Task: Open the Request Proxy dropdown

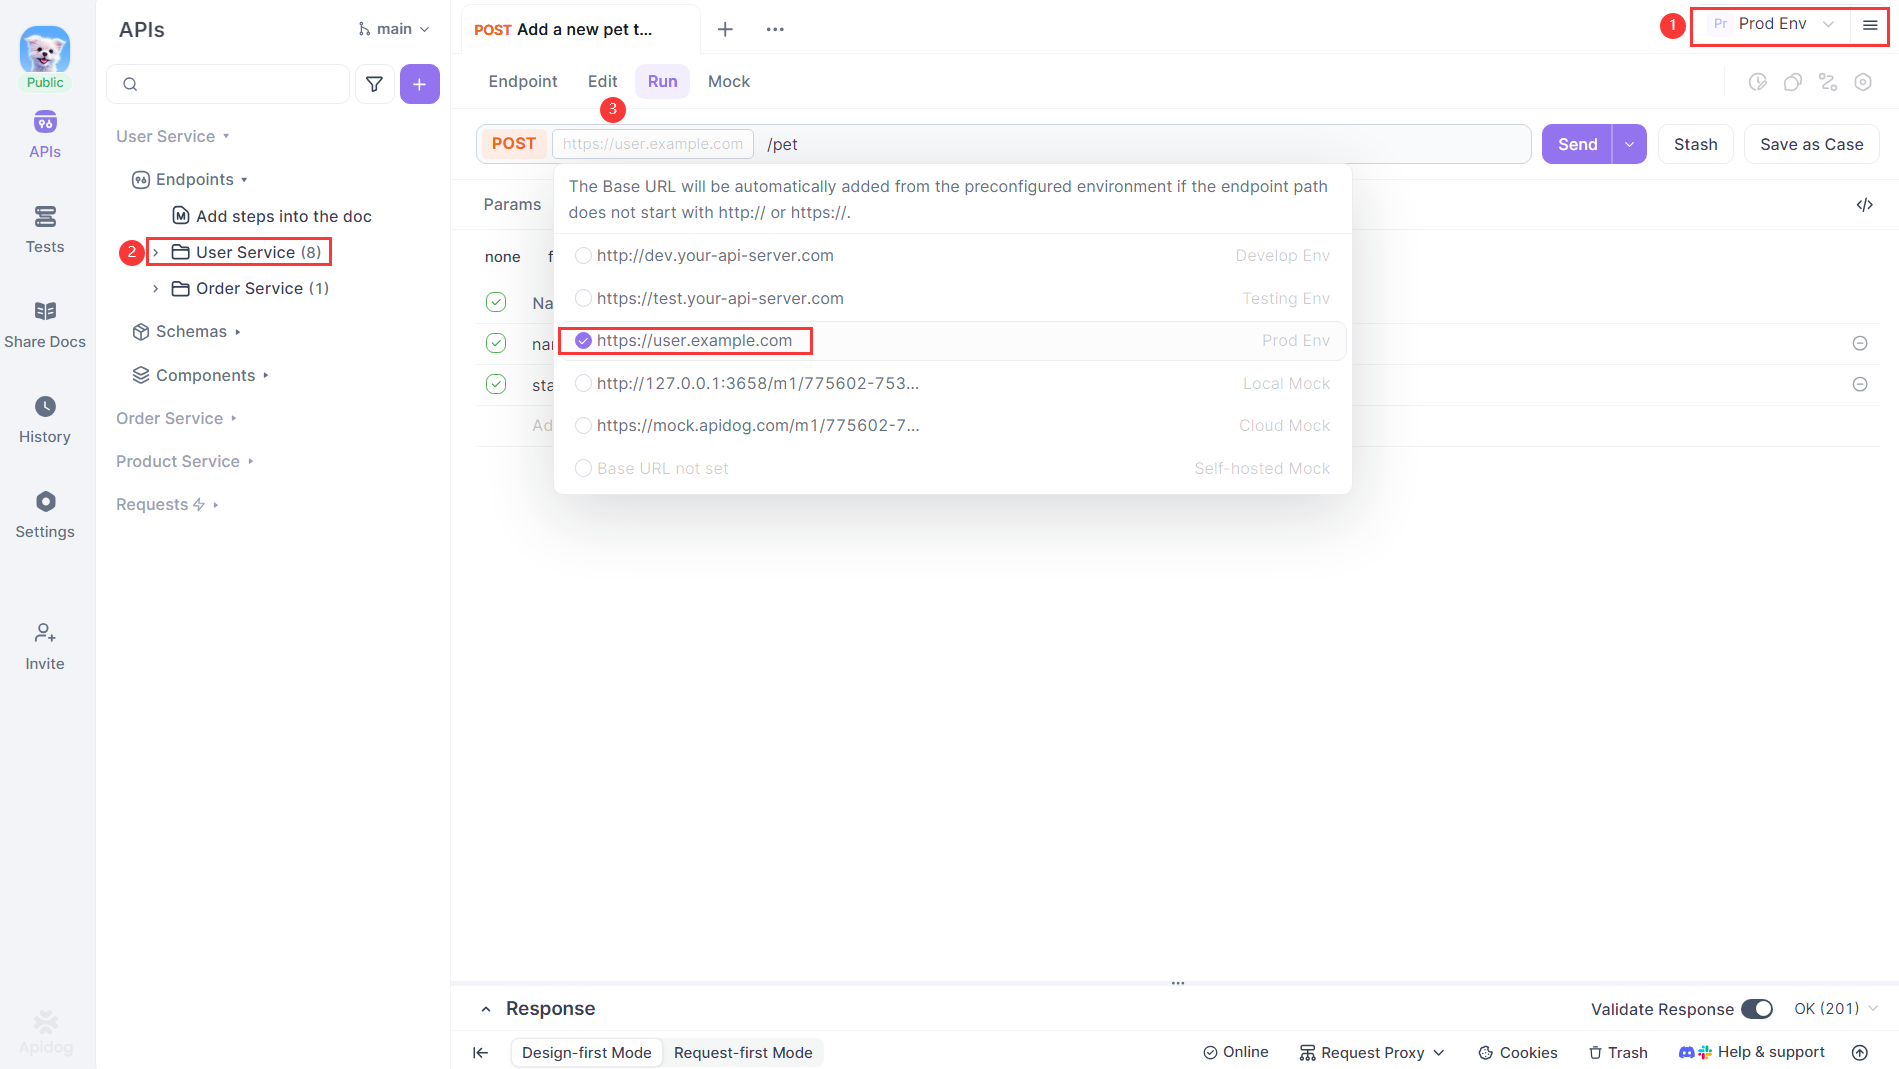Action: pyautogui.click(x=1372, y=1052)
